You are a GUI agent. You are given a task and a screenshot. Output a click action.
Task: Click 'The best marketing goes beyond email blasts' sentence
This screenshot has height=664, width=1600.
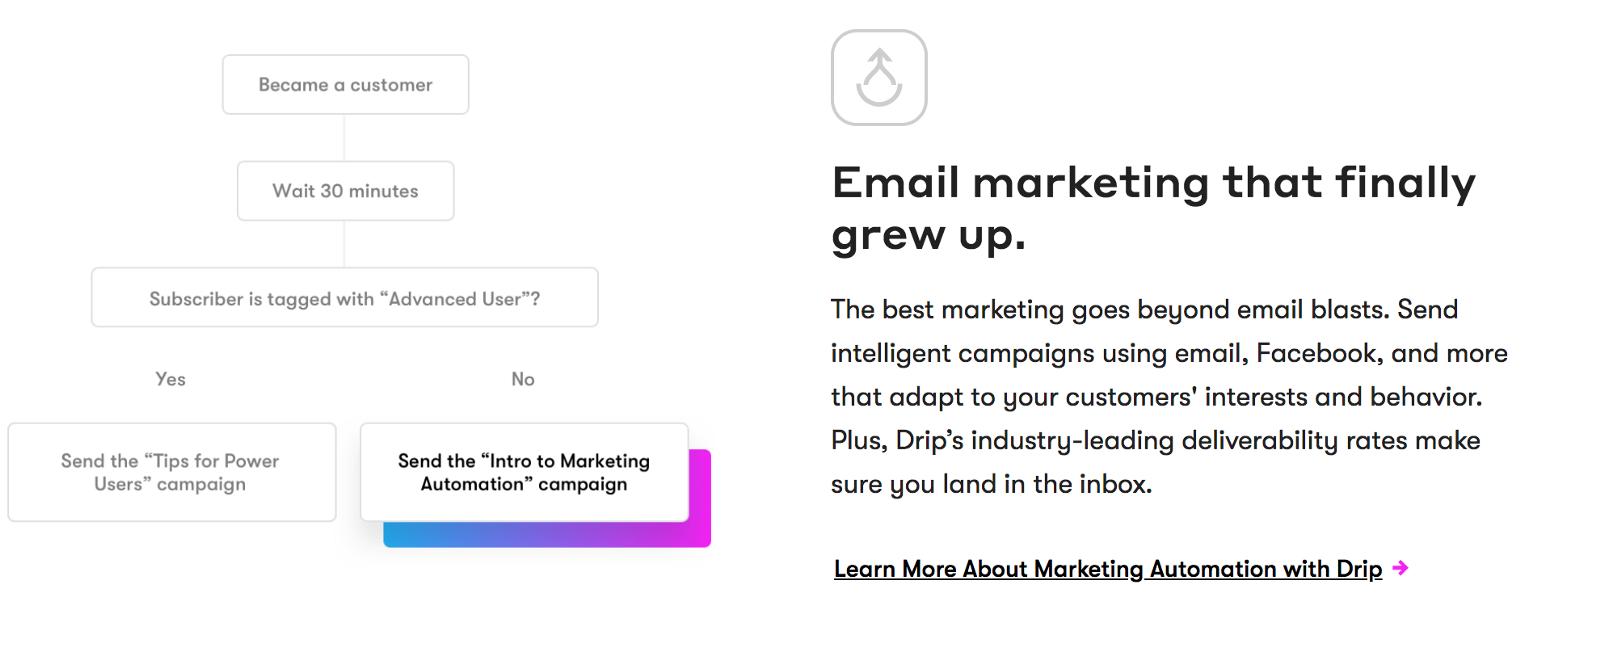1110,310
